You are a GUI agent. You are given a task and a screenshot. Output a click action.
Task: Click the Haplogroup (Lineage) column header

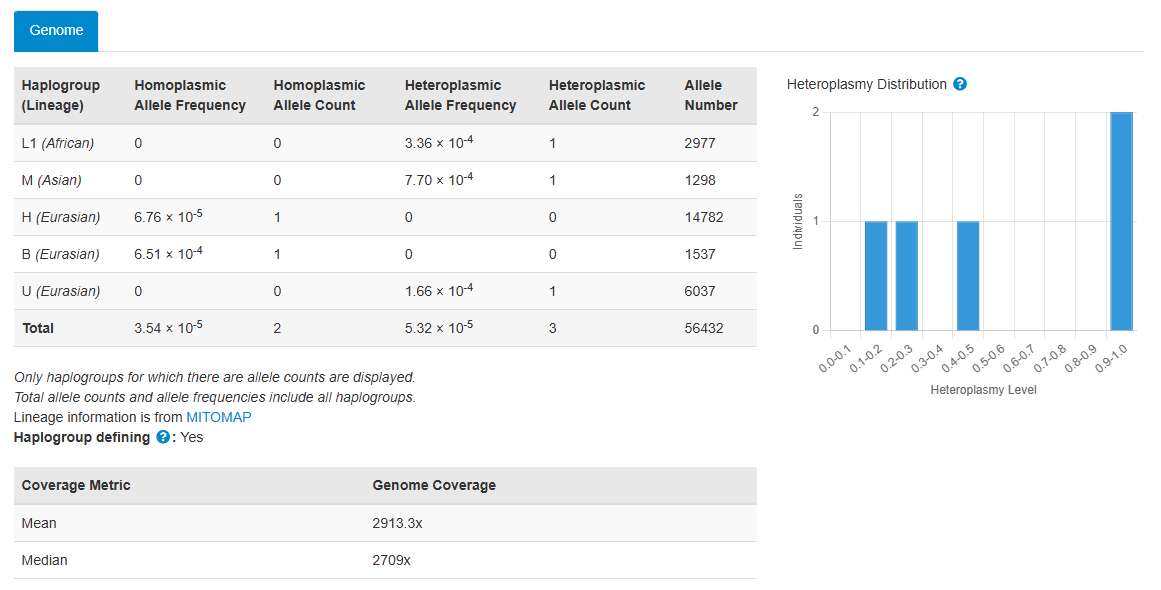click(54, 95)
